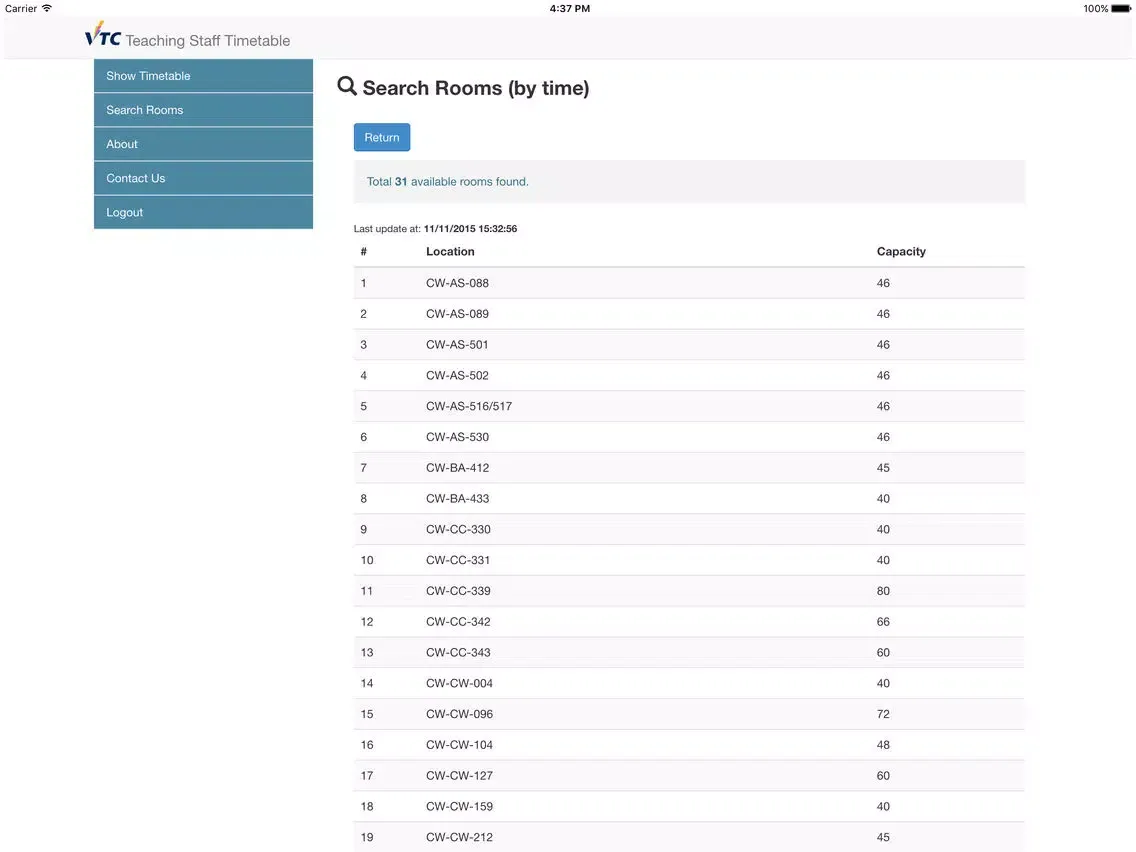This screenshot has height=852, width=1136.
Task: Click the Wi-Fi signal icon in status bar
Action: pos(45,8)
